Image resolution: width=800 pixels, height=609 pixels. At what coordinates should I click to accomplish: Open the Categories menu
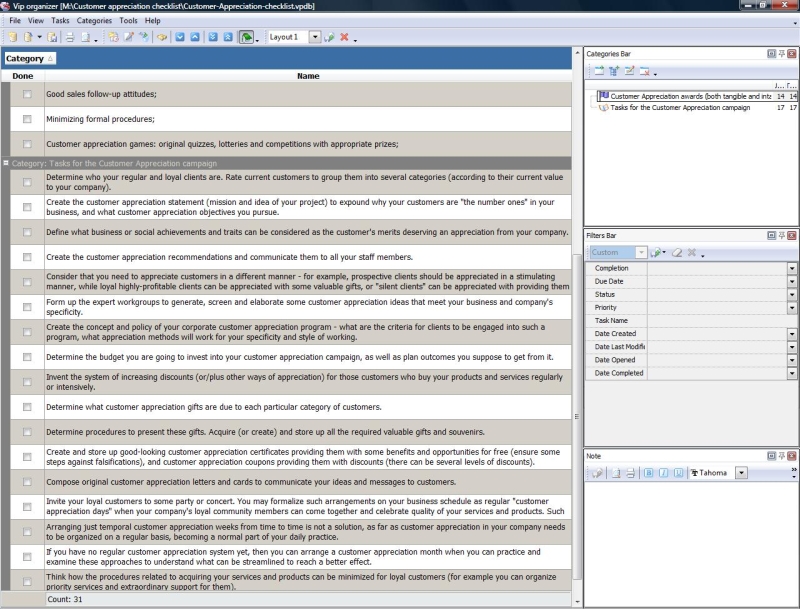tap(94, 20)
